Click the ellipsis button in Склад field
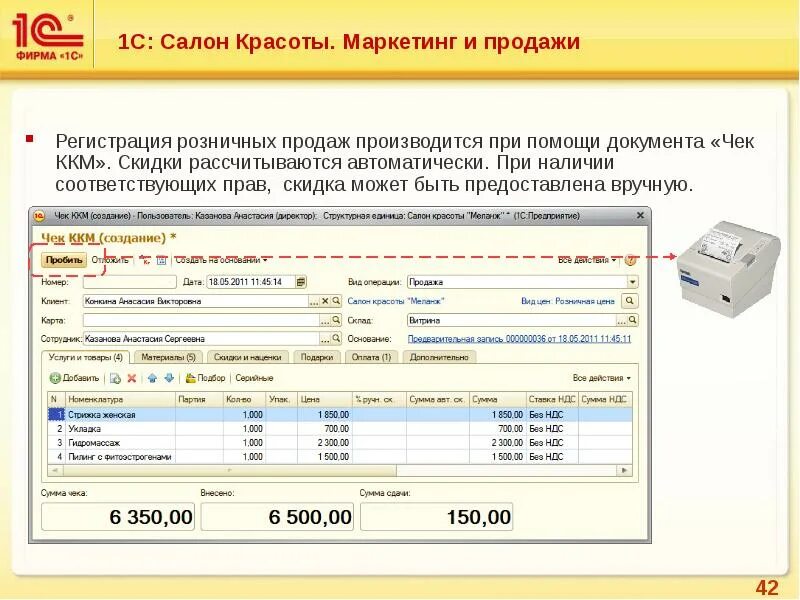This screenshot has width=800, height=600. coord(621,321)
